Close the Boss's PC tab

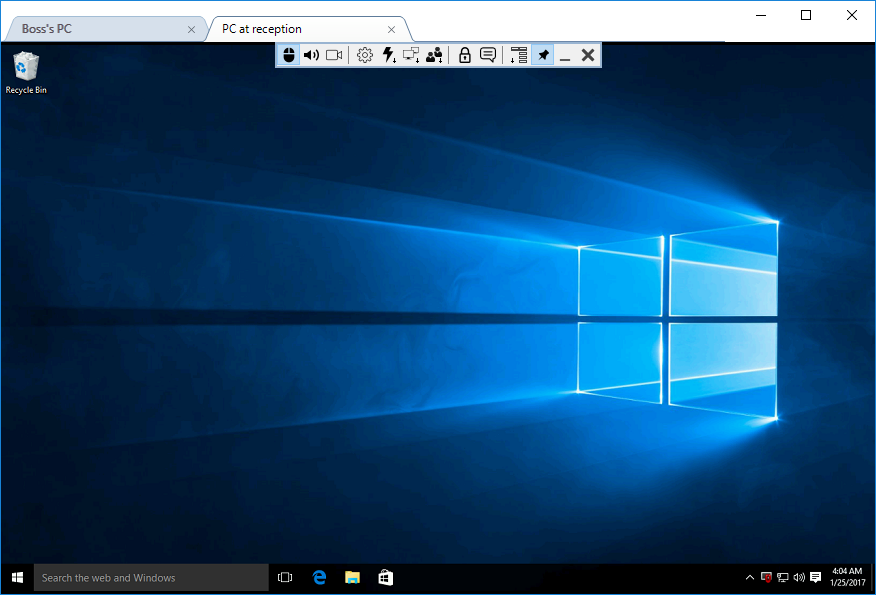(192, 29)
